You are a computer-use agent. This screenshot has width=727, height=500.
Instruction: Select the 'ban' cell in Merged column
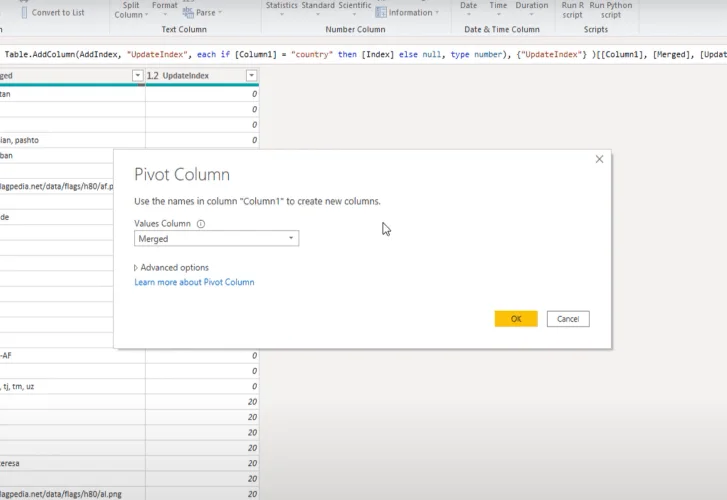pos(57,155)
